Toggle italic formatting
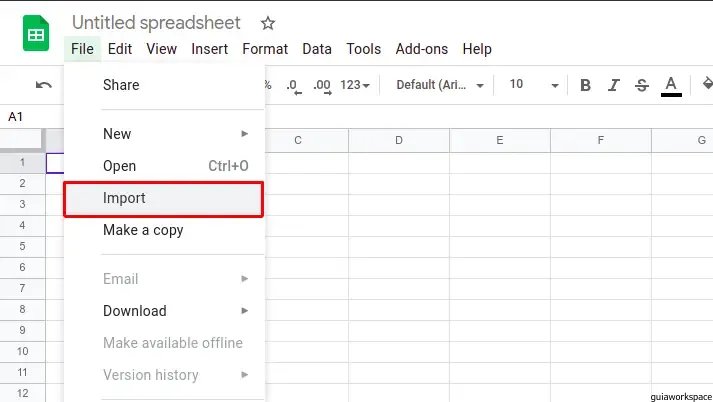 [x=613, y=85]
